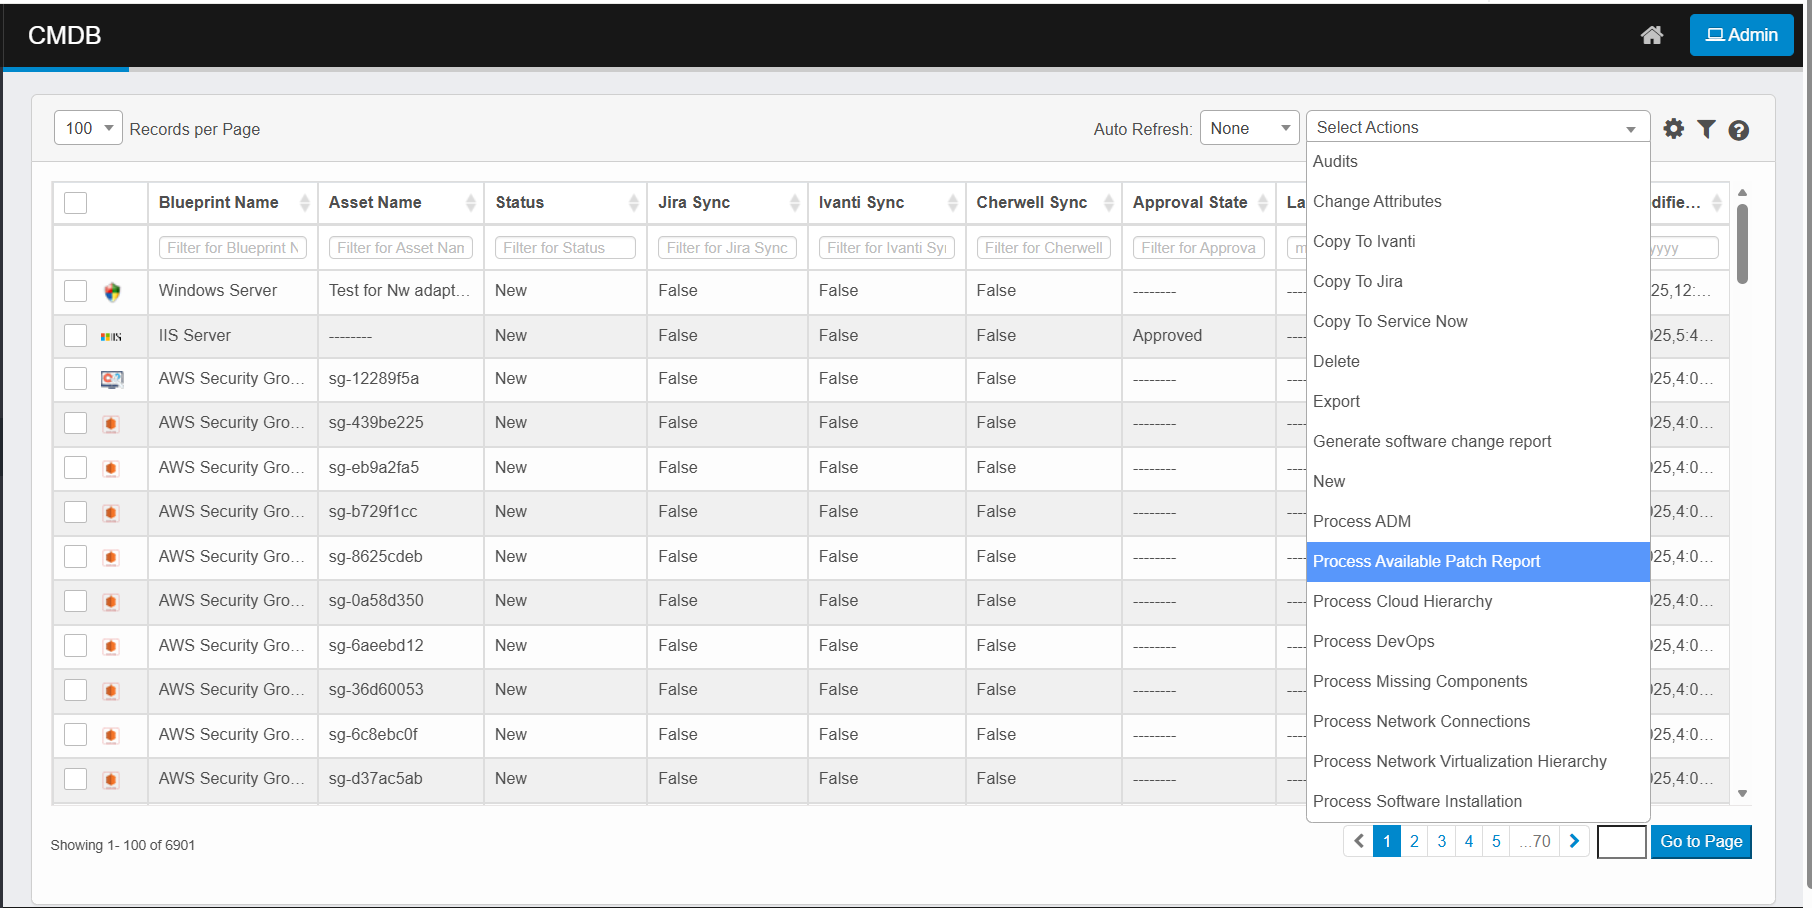Click the home icon in header
Image resolution: width=1812 pixels, height=908 pixels.
pyautogui.click(x=1652, y=35)
